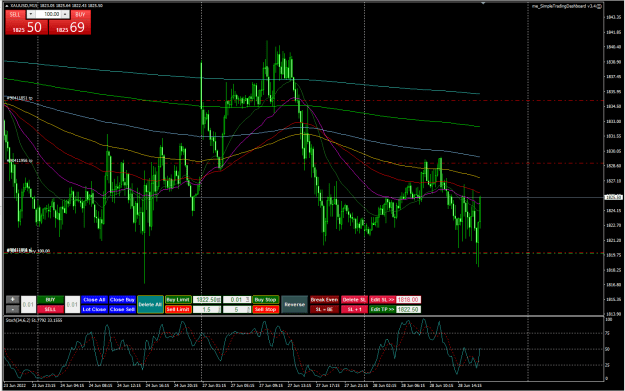The image size is (625, 391).
Task: Select the #98411851 tp order line label
Action: 20,98
